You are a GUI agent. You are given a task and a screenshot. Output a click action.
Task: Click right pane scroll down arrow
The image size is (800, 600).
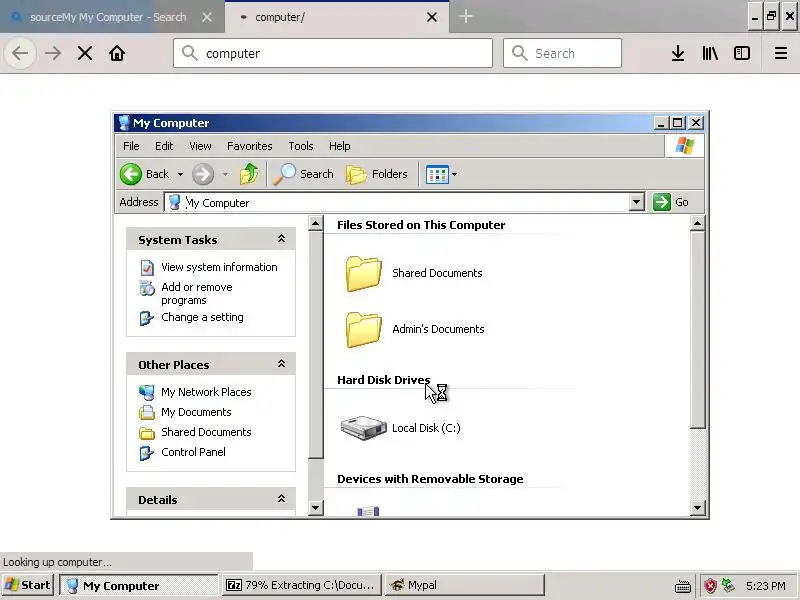click(697, 508)
